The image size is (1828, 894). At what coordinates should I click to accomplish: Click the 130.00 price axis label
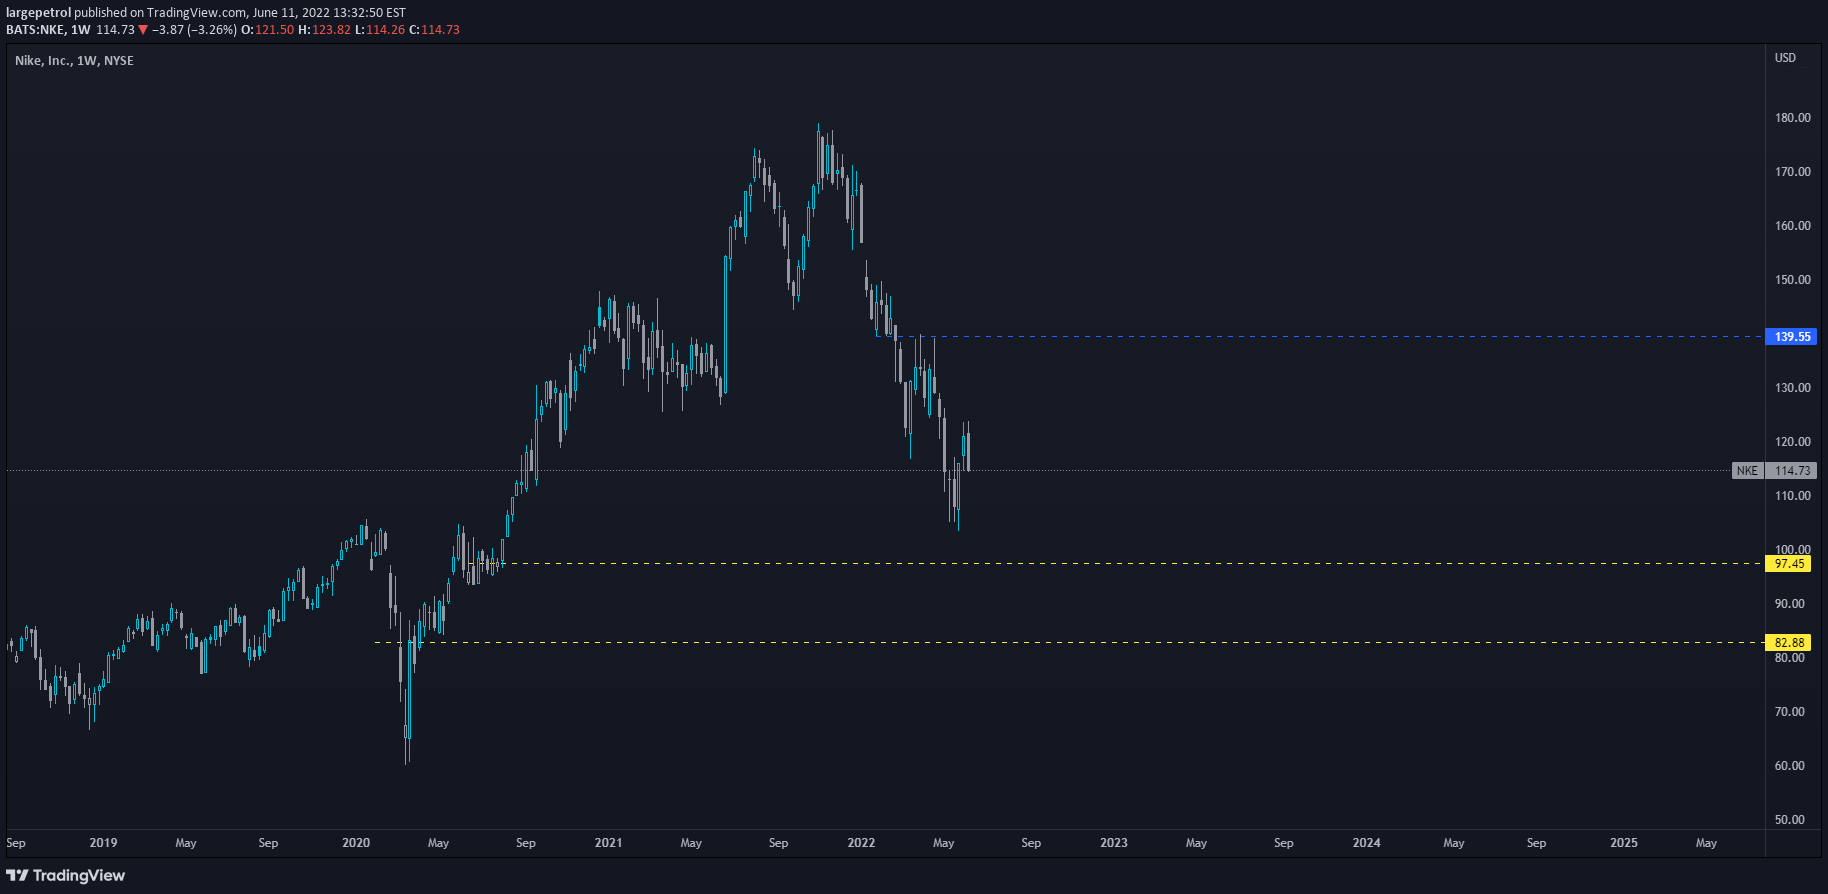coord(1793,388)
